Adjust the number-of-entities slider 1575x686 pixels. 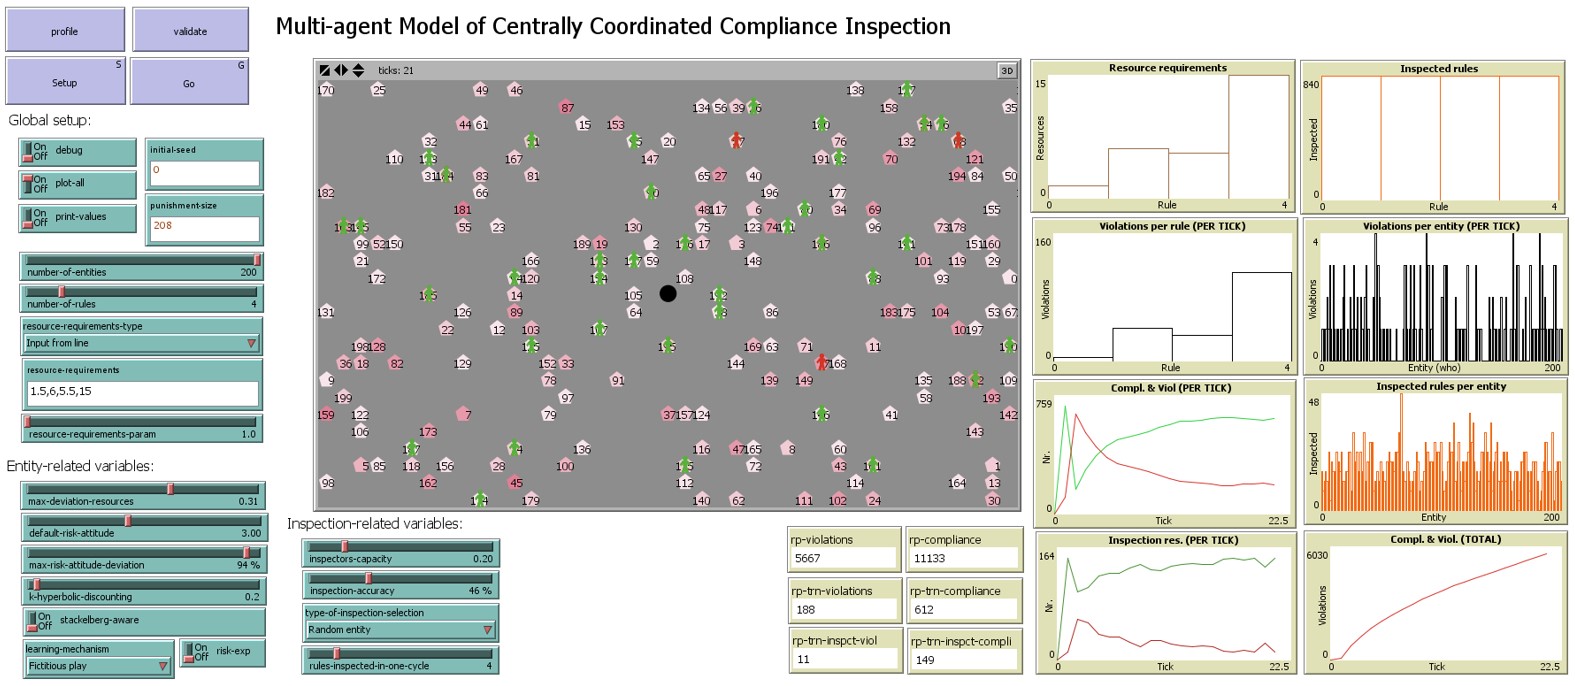(x=141, y=266)
